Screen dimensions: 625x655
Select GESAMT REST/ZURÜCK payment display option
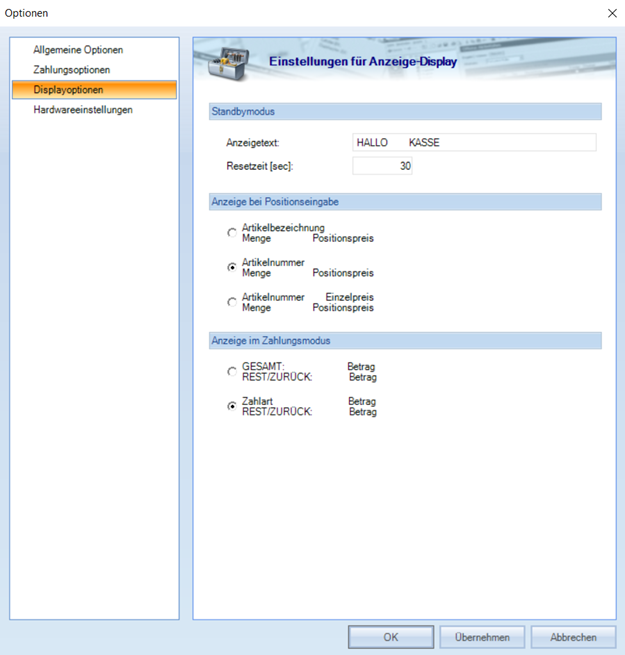click(232, 371)
